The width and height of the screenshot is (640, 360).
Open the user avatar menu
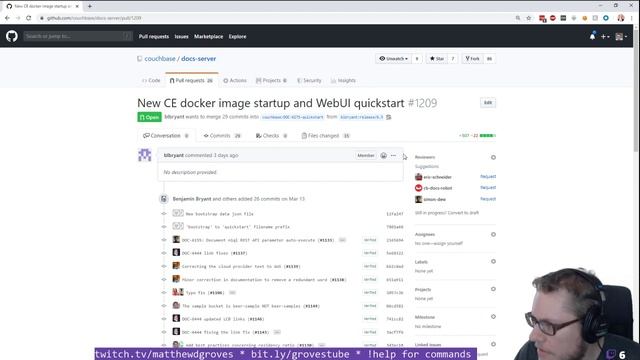coord(621,36)
